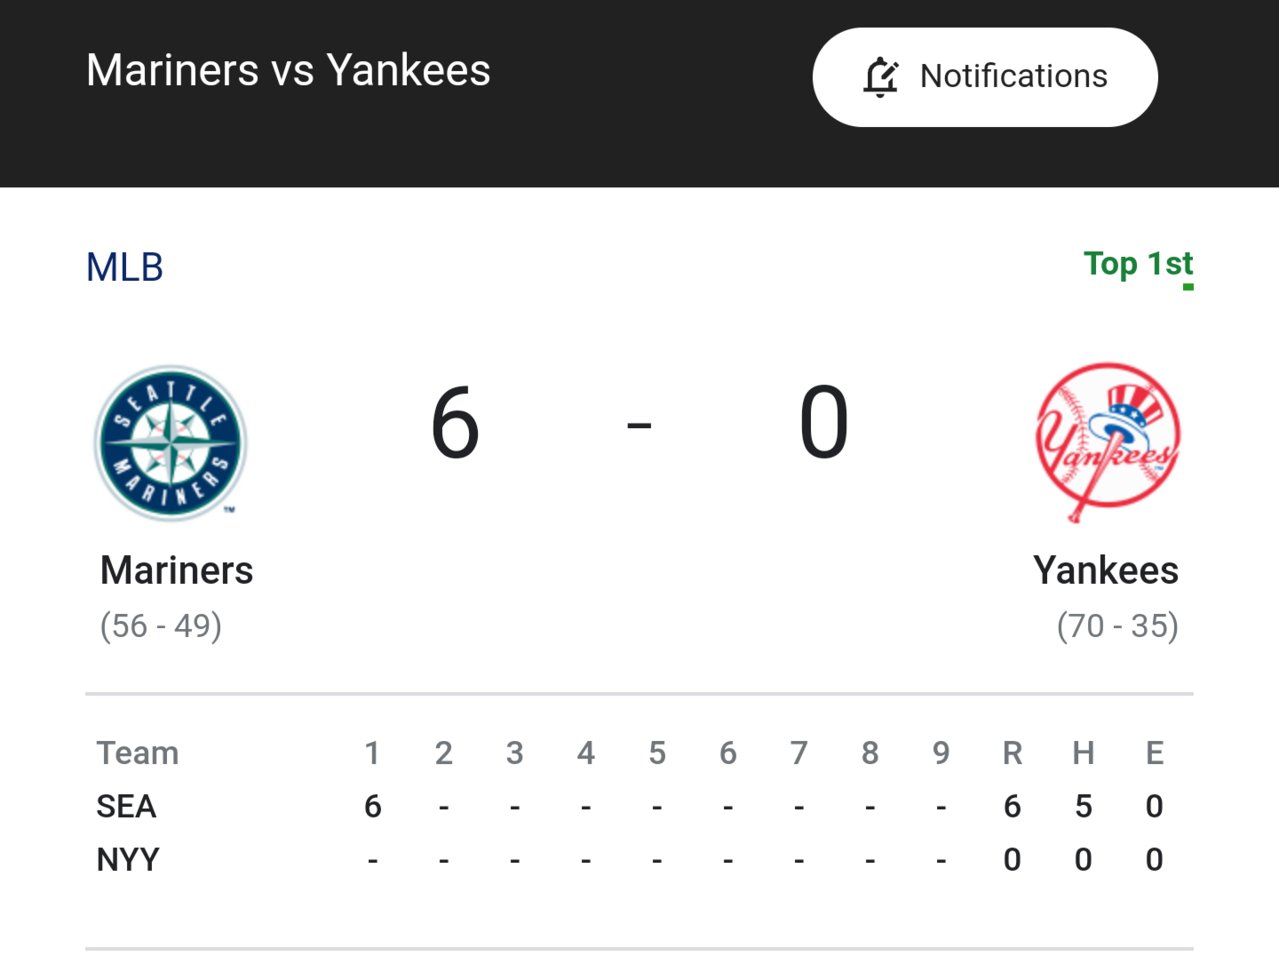The width and height of the screenshot is (1279, 964).
Task: Click the H column header
Action: pos(1083,753)
